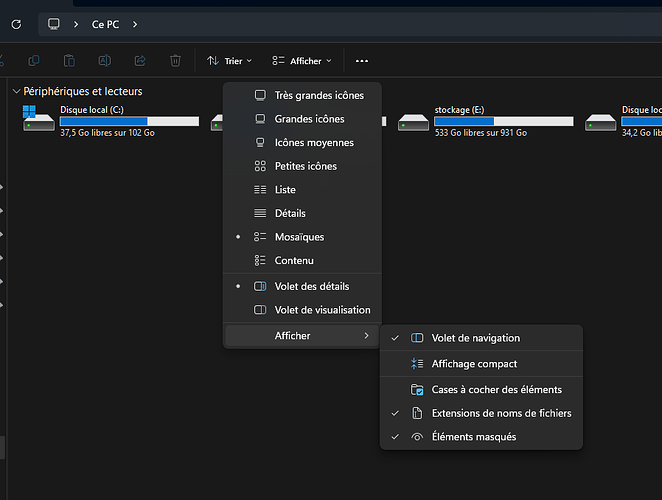The width and height of the screenshot is (662, 500).
Task: Select Mosaïques layout option
Action: coord(299,237)
